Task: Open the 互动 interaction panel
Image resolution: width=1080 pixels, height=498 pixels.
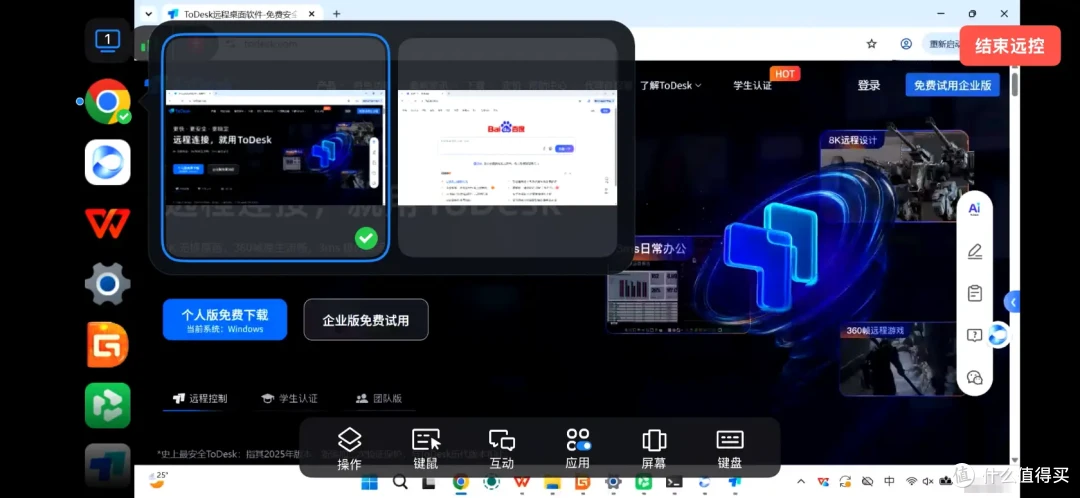Action: (501, 448)
